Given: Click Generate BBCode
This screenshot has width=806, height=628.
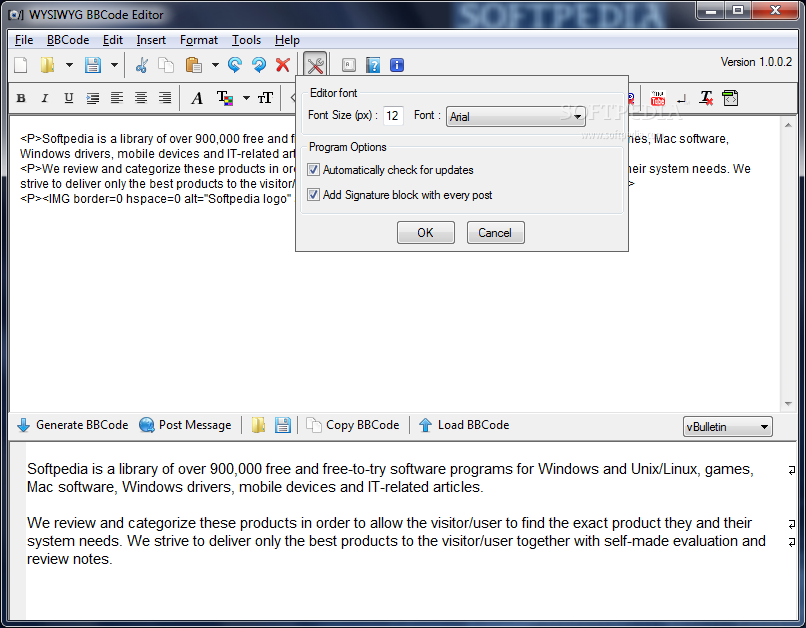Looking at the screenshot, I should [72, 425].
